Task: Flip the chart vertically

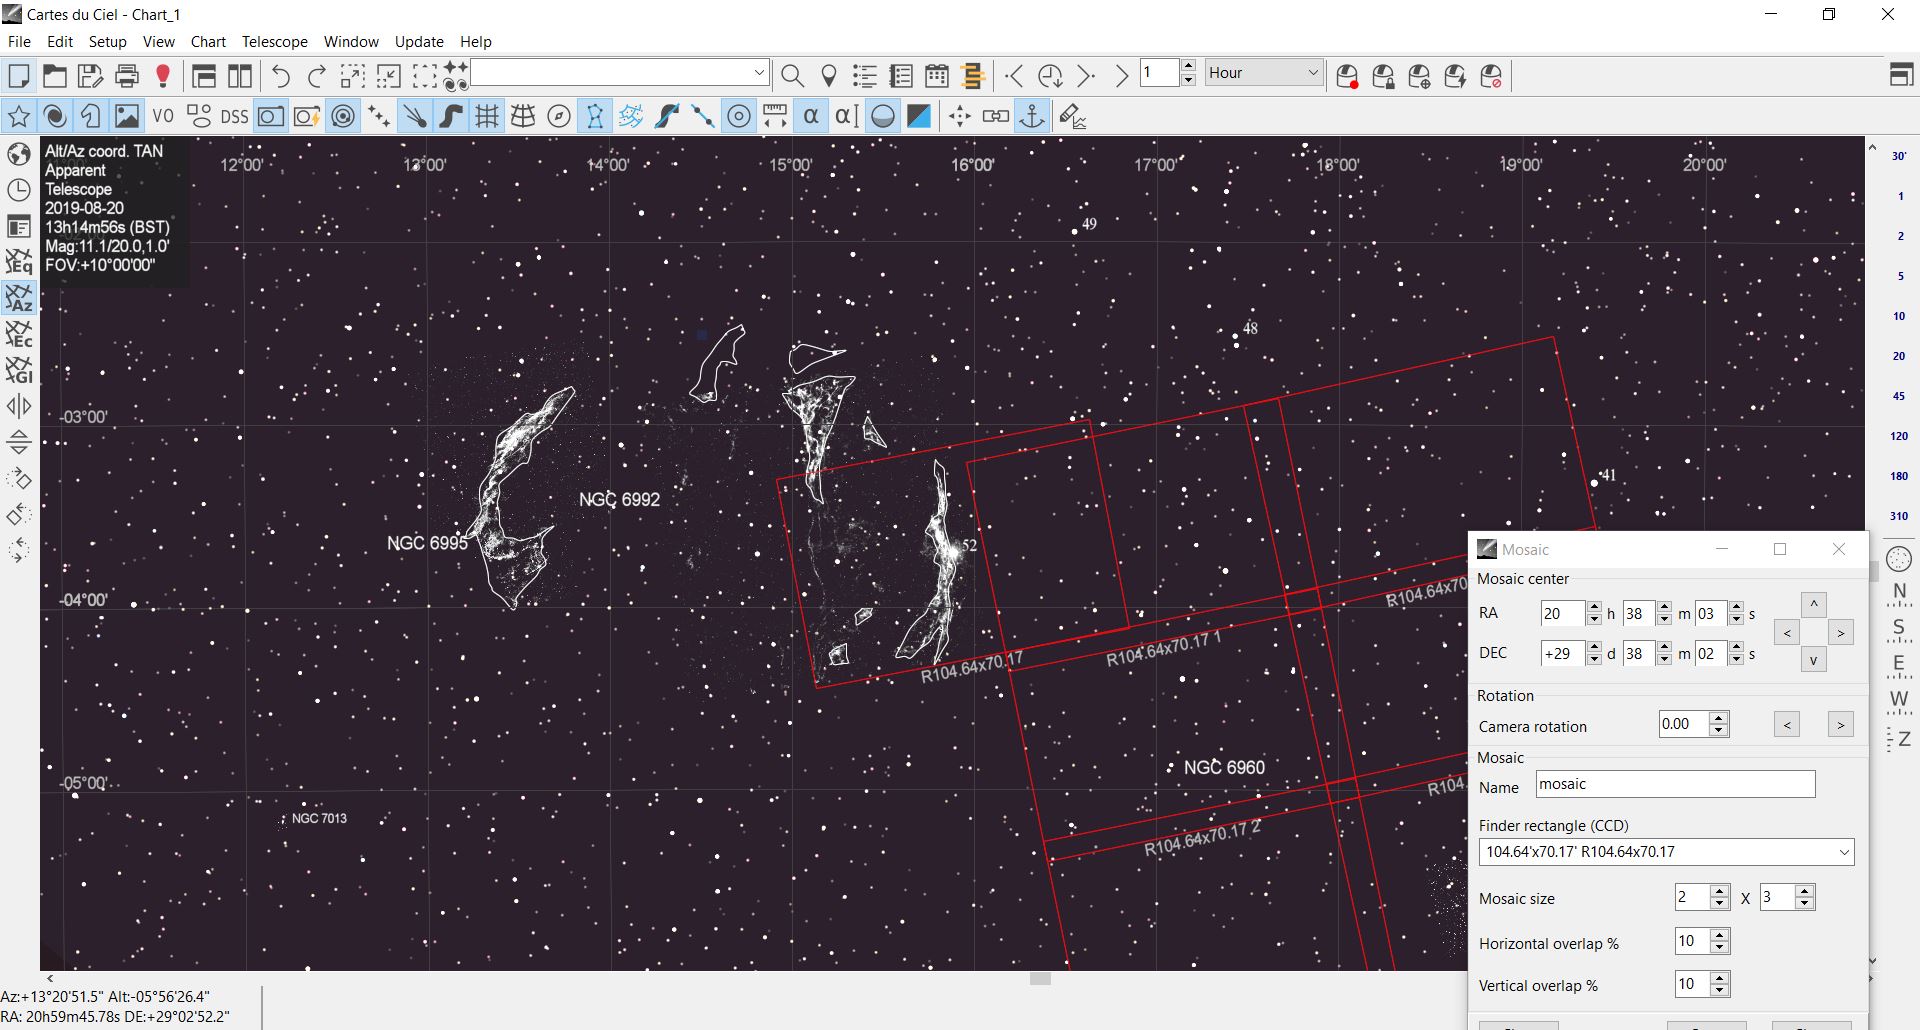Action: pyautogui.click(x=19, y=442)
